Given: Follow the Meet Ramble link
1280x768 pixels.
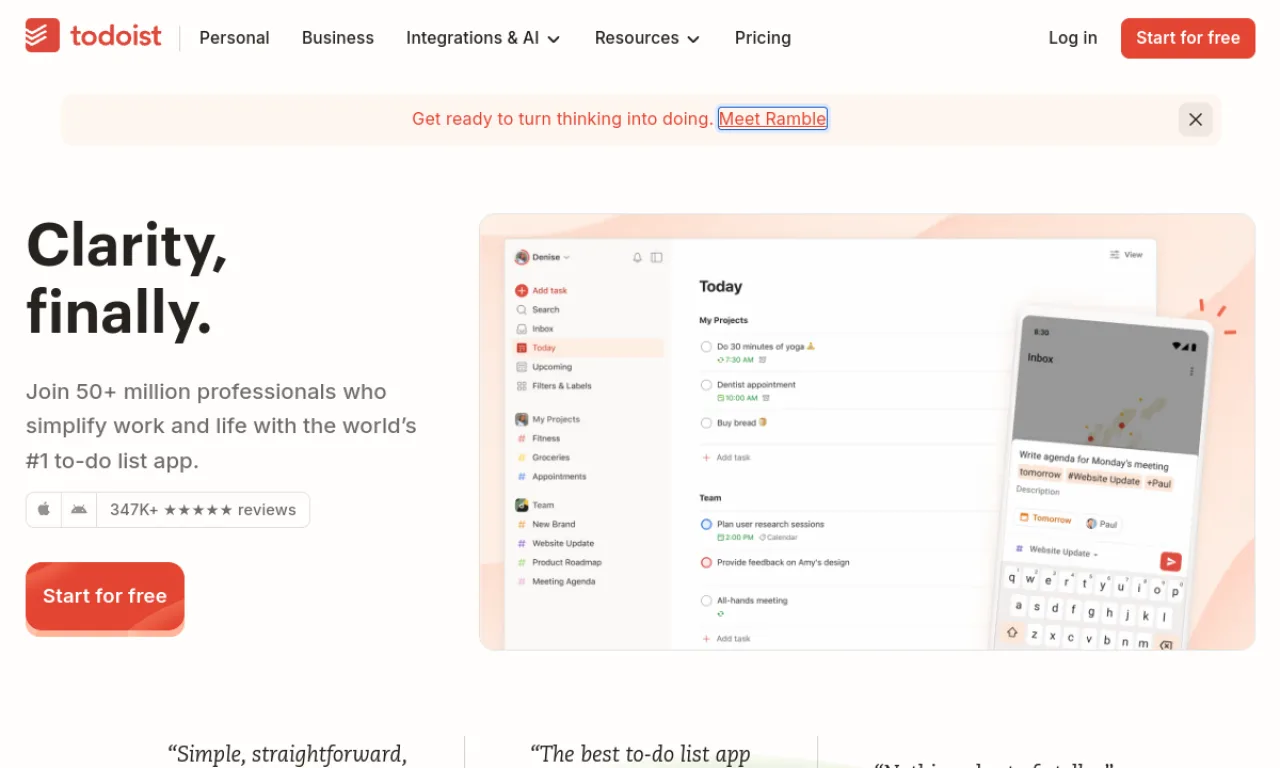Looking at the screenshot, I should point(773,119).
